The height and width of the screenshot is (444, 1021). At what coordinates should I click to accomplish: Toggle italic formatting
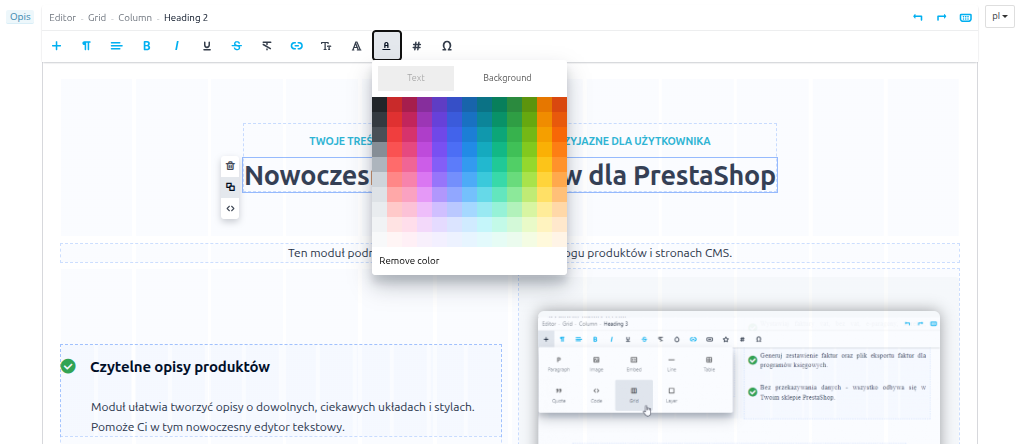(x=176, y=46)
